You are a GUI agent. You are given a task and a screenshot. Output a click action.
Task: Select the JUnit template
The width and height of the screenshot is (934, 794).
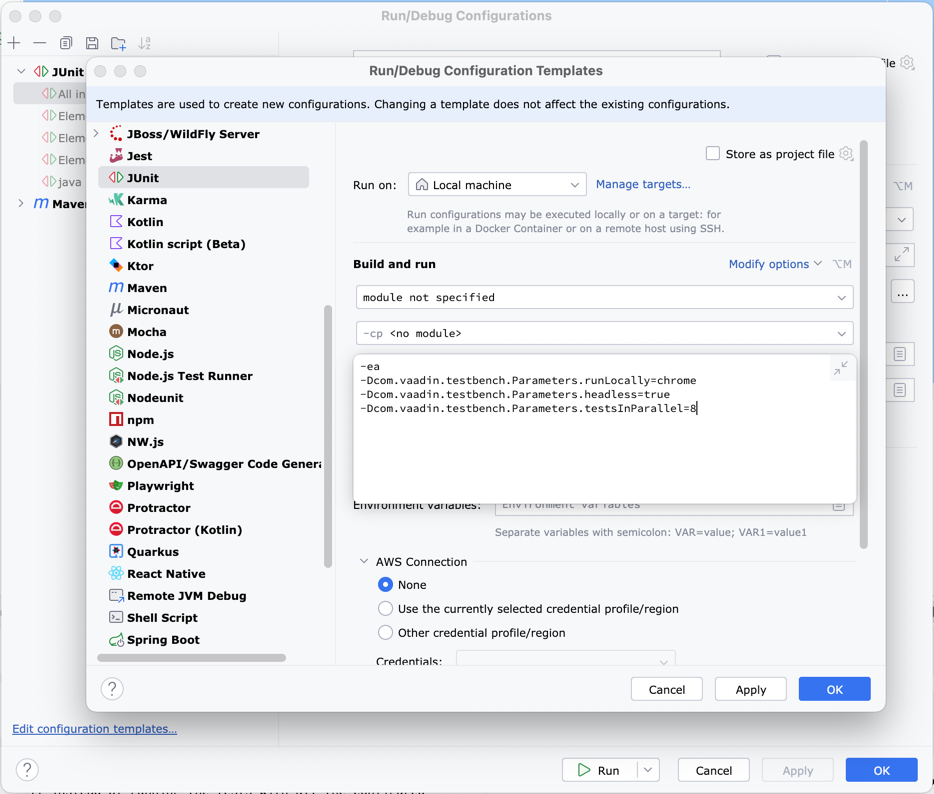pos(204,178)
